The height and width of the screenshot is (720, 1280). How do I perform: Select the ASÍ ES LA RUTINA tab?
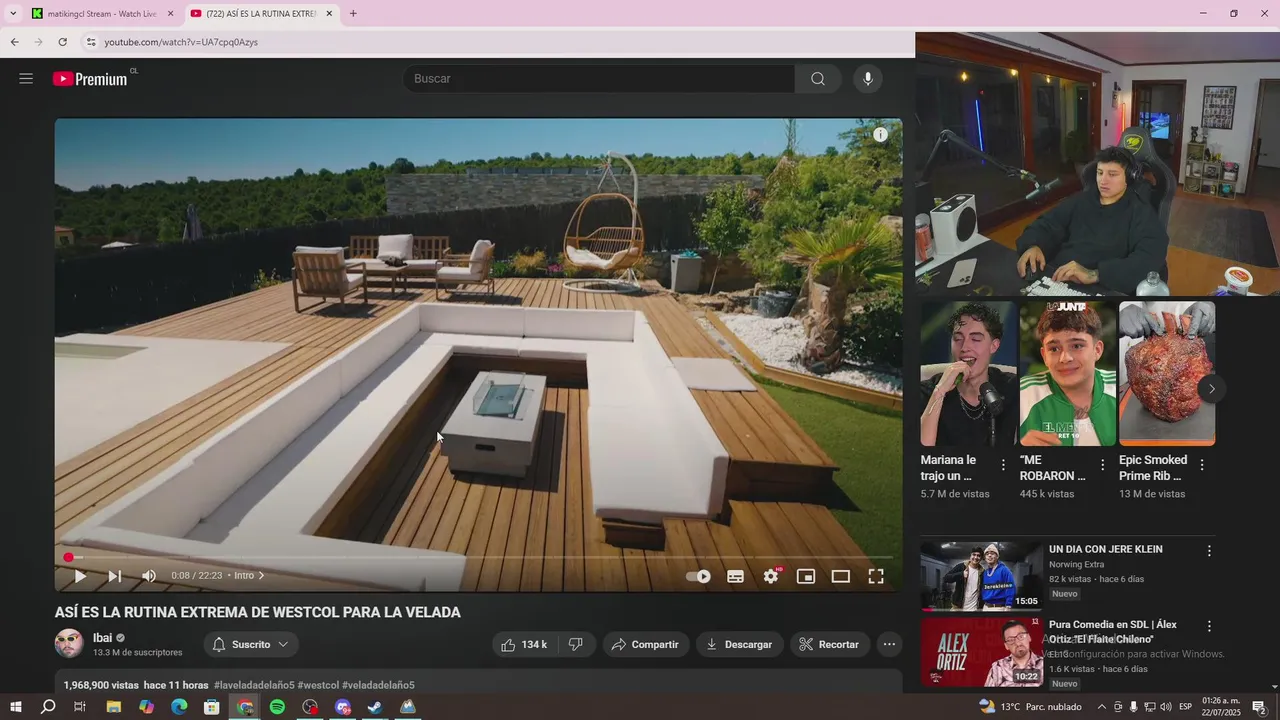[x=262, y=14]
